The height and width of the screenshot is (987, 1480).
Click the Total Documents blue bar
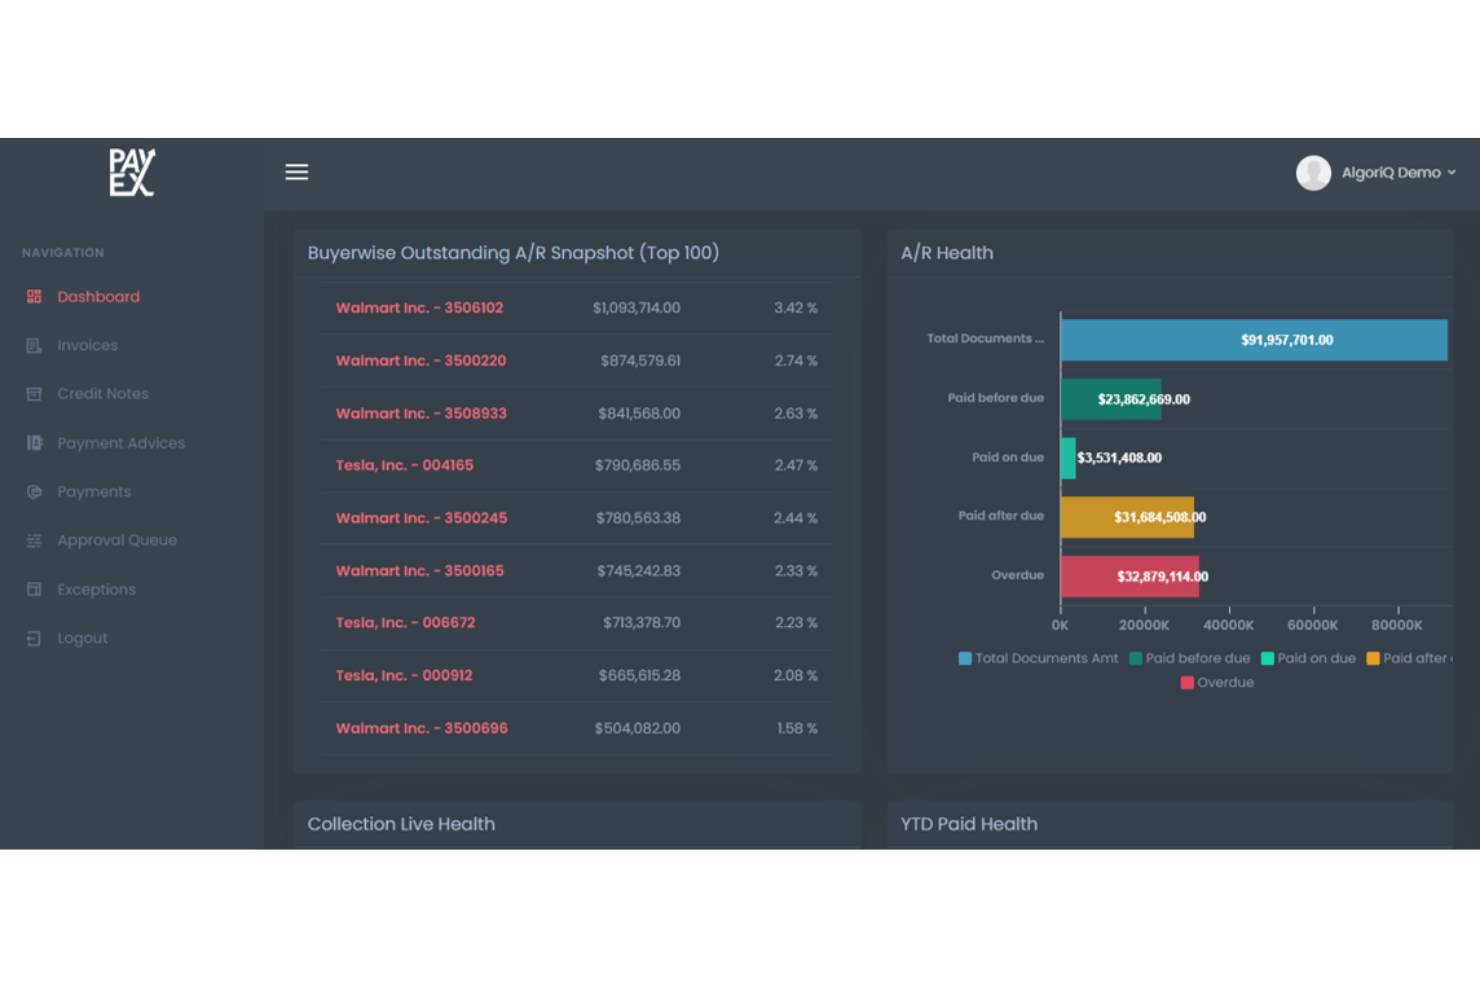click(1254, 340)
